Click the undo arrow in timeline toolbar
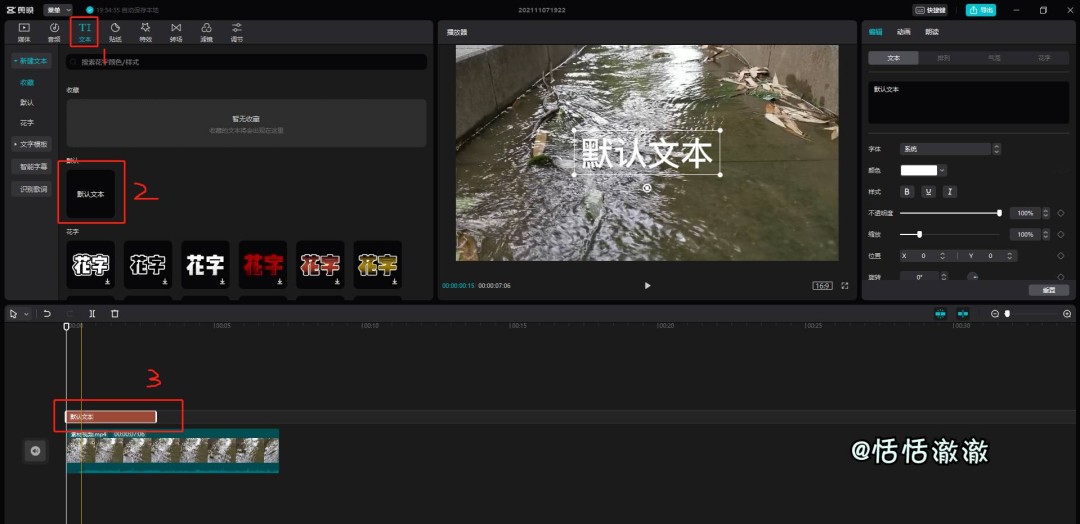This screenshot has height=524, width=1080. (47, 313)
